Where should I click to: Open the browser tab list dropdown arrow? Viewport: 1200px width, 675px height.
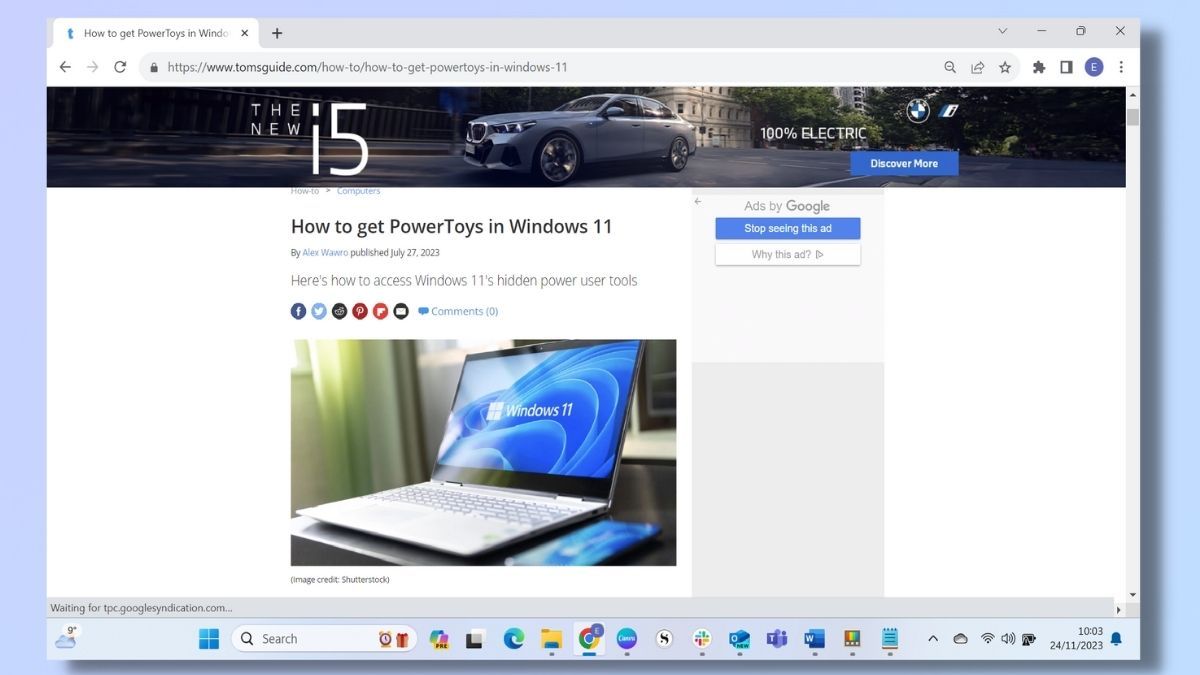(x=1002, y=31)
